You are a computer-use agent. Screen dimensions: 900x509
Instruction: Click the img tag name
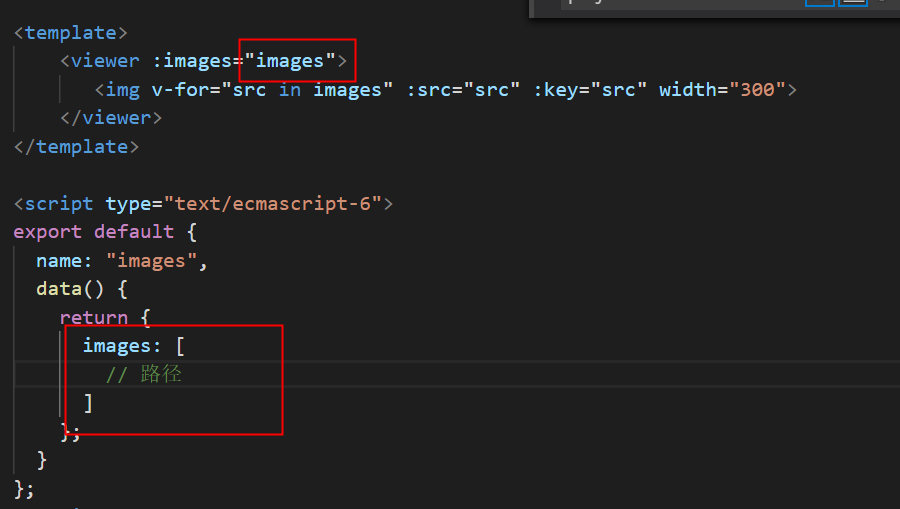(122, 90)
